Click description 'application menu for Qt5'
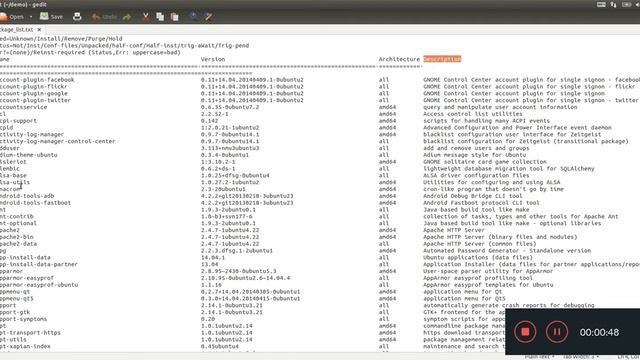Screen dimensions: 640x360 click(464, 298)
